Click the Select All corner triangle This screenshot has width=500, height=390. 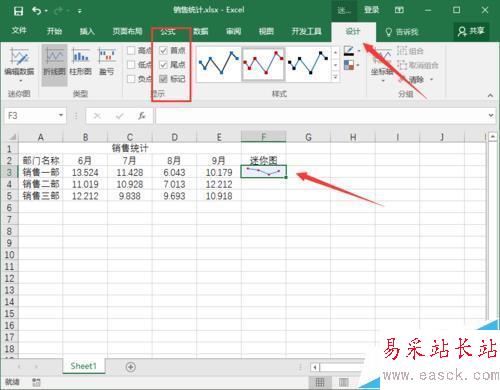pyautogui.click(x=12, y=137)
